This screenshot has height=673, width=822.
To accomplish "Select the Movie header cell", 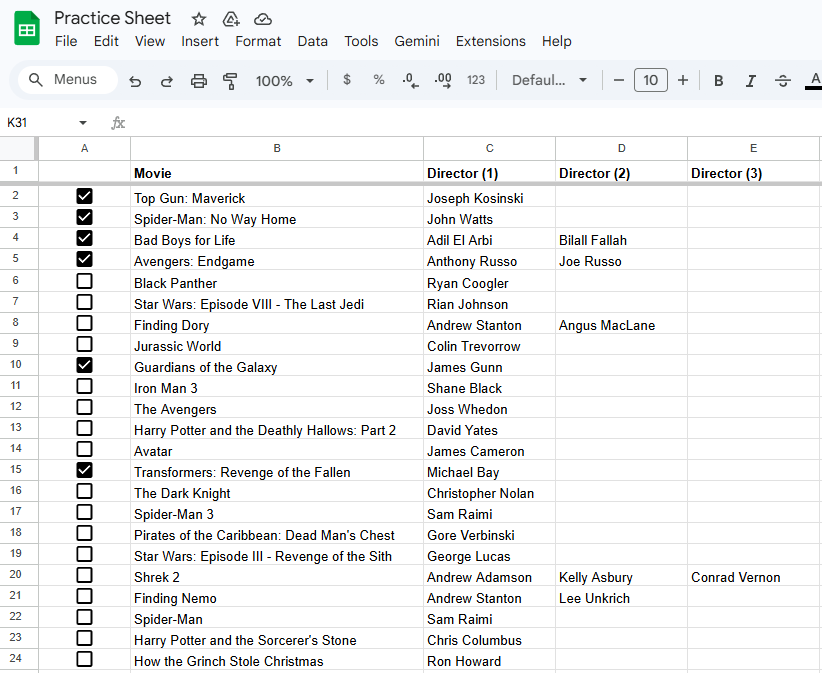I will pos(277,173).
